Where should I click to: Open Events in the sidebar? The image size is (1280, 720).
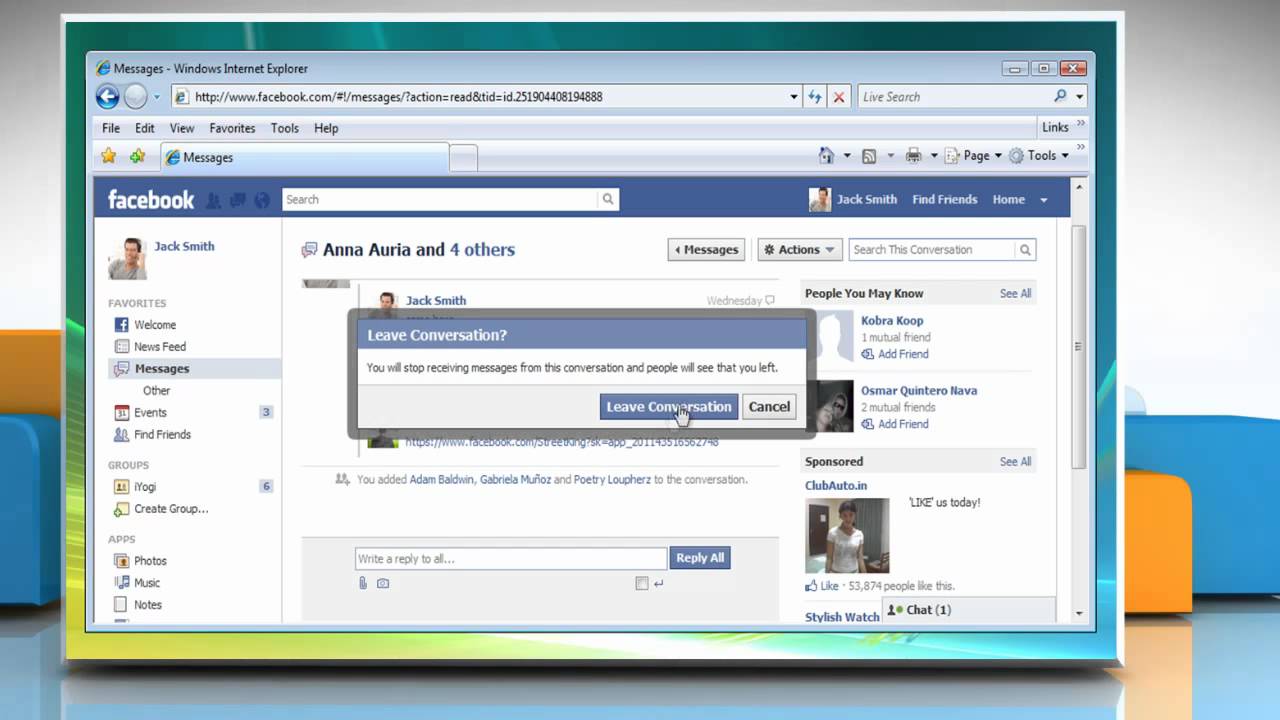click(x=150, y=412)
